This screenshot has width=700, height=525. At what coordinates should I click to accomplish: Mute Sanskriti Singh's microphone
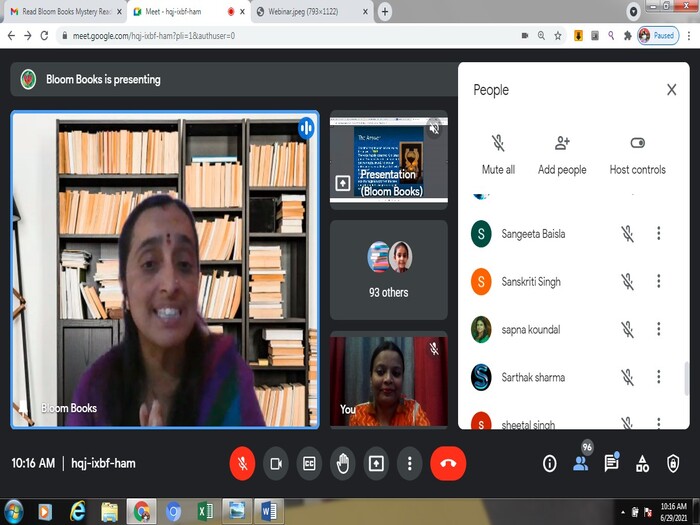click(x=627, y=281)
